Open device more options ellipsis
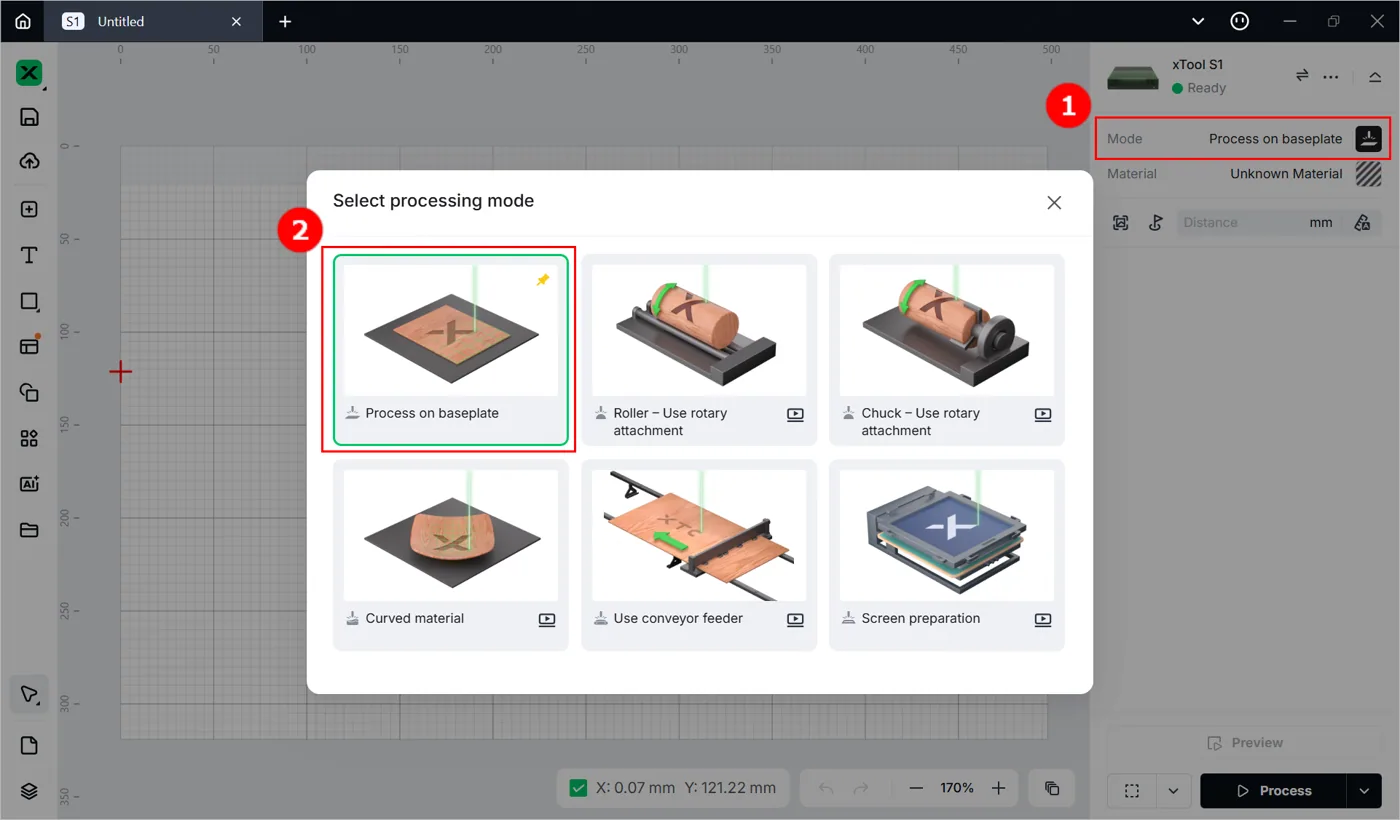Screen dimensions: 1400x820 coord(1331,76)
